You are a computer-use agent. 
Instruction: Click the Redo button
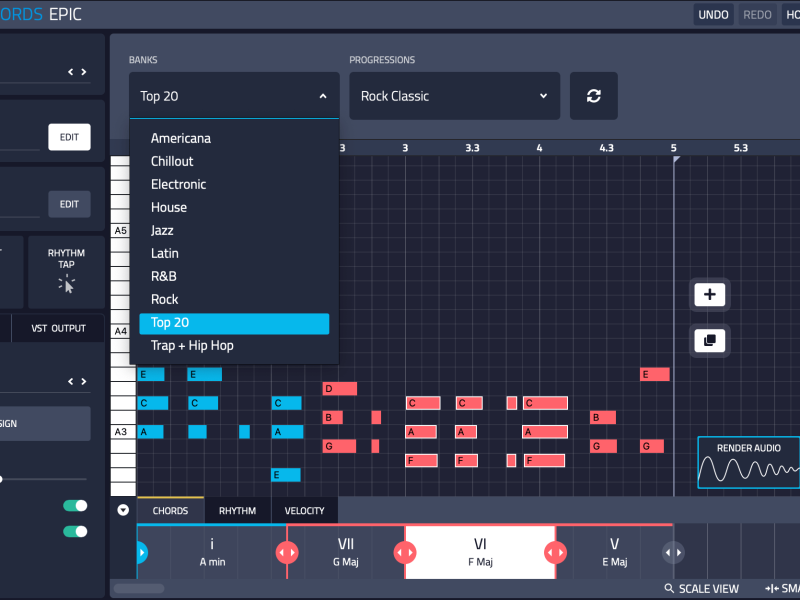(757, 14)
